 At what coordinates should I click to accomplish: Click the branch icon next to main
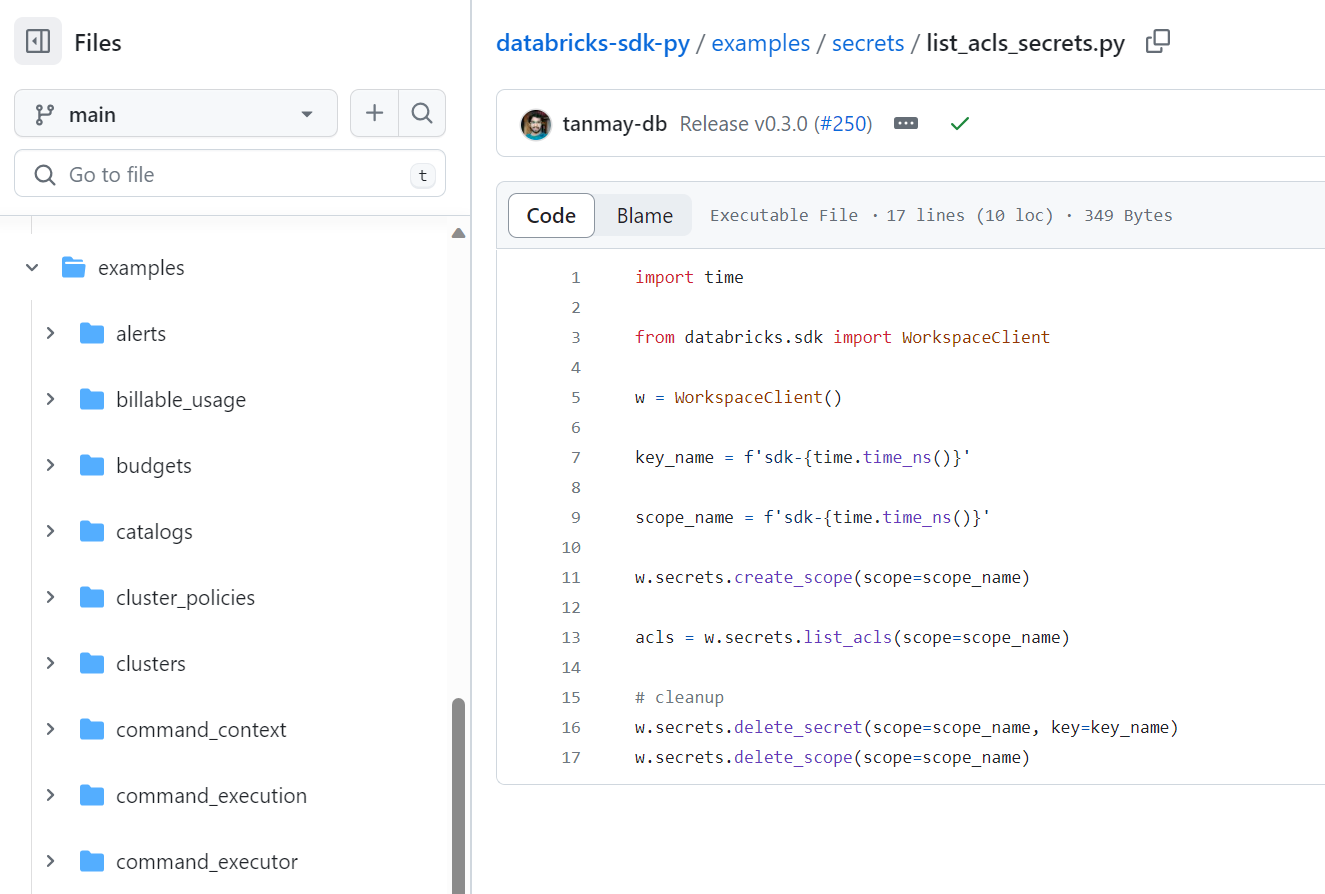43,113
